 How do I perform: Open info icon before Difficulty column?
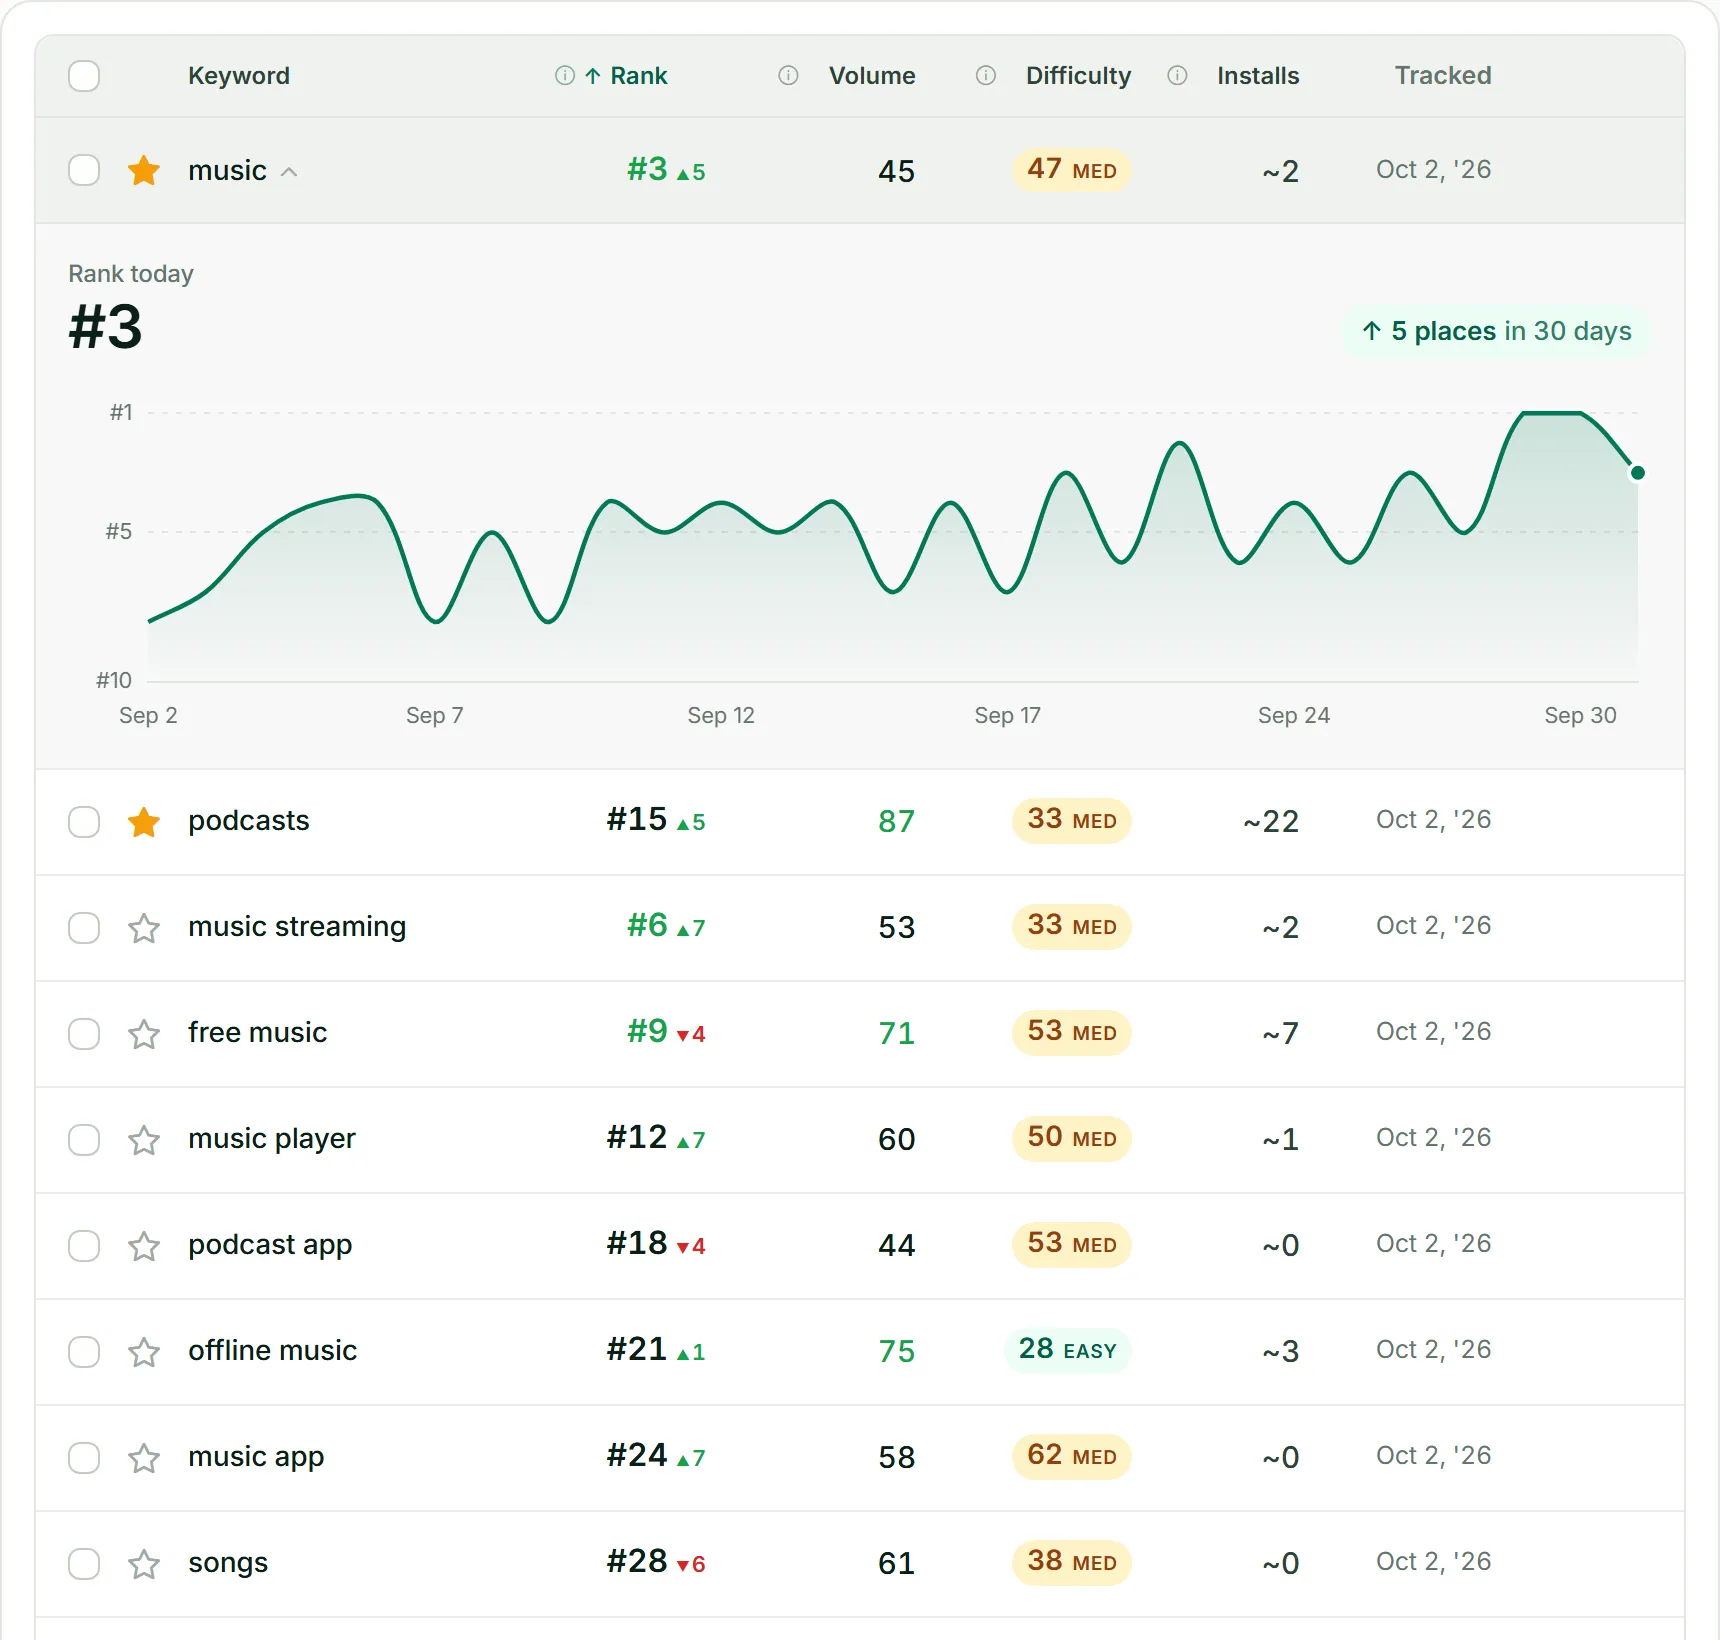986,76
